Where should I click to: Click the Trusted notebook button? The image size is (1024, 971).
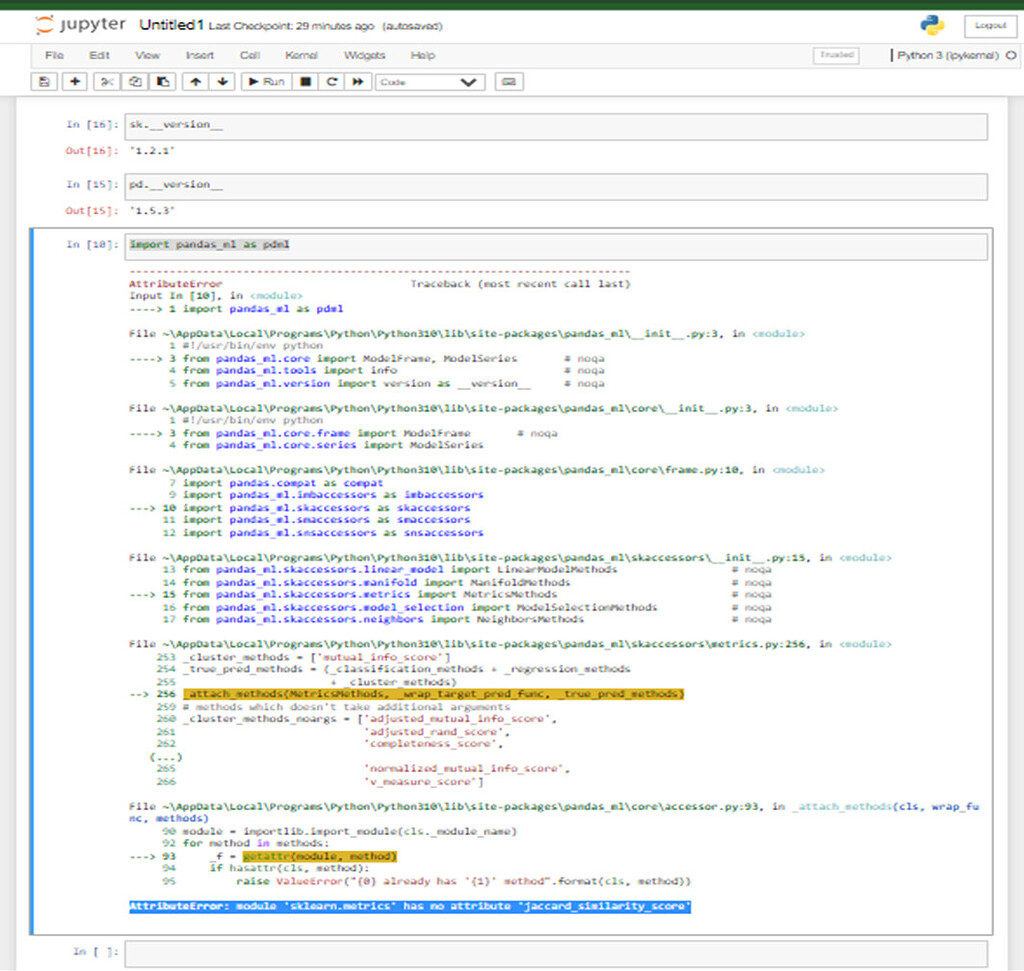[x=836, y=55]
